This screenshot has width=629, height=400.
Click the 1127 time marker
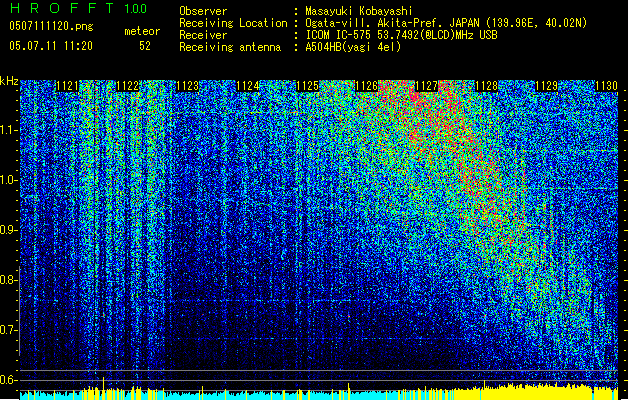coord(426,86)
